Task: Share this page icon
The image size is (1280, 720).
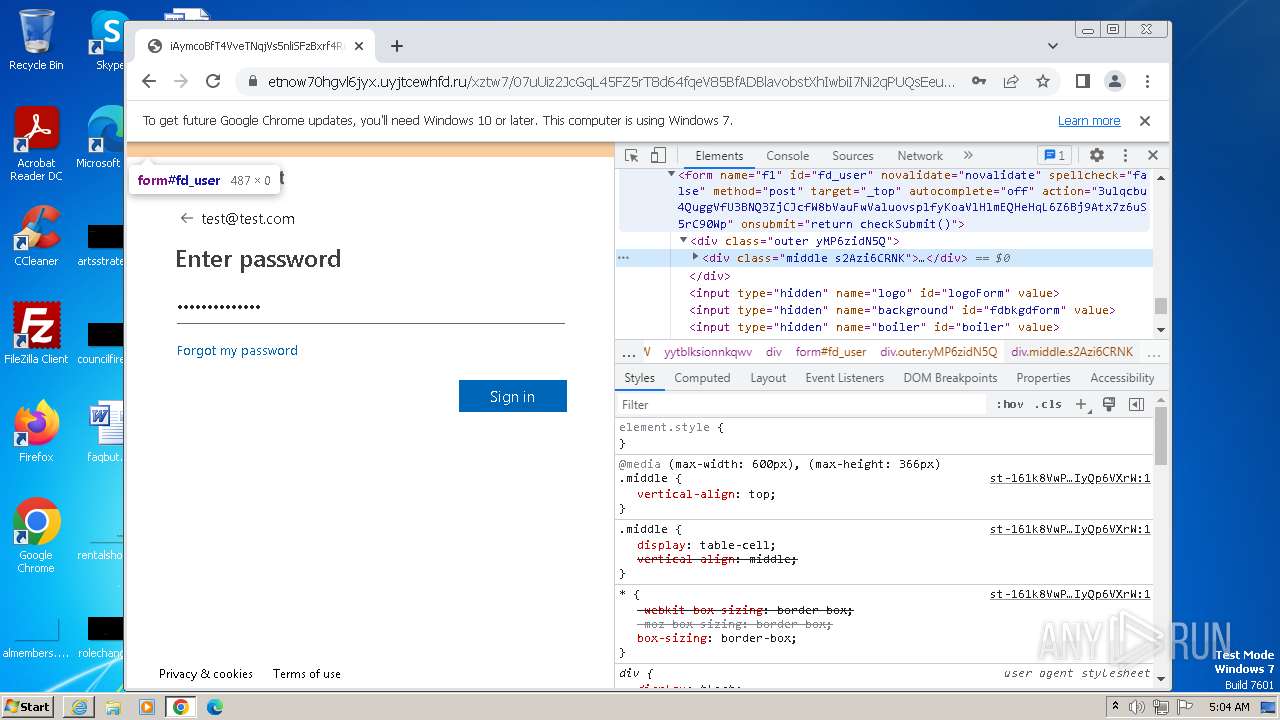Action: pos(1011,81)
